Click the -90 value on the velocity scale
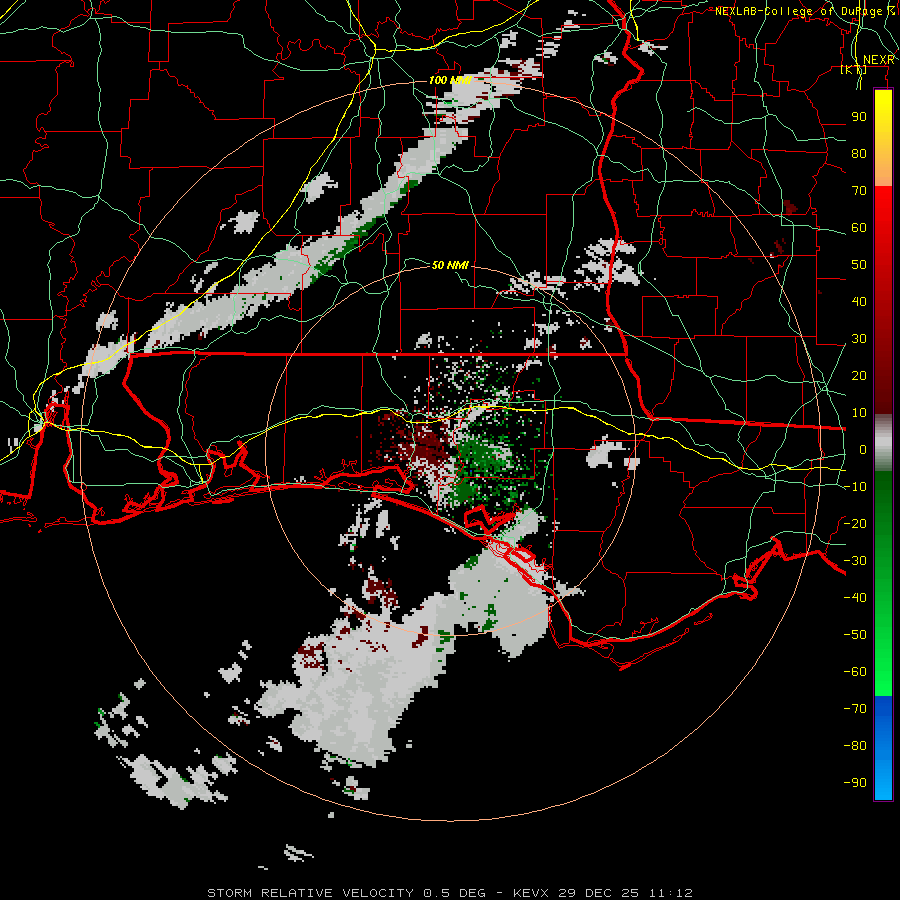 tap(855, 782)
